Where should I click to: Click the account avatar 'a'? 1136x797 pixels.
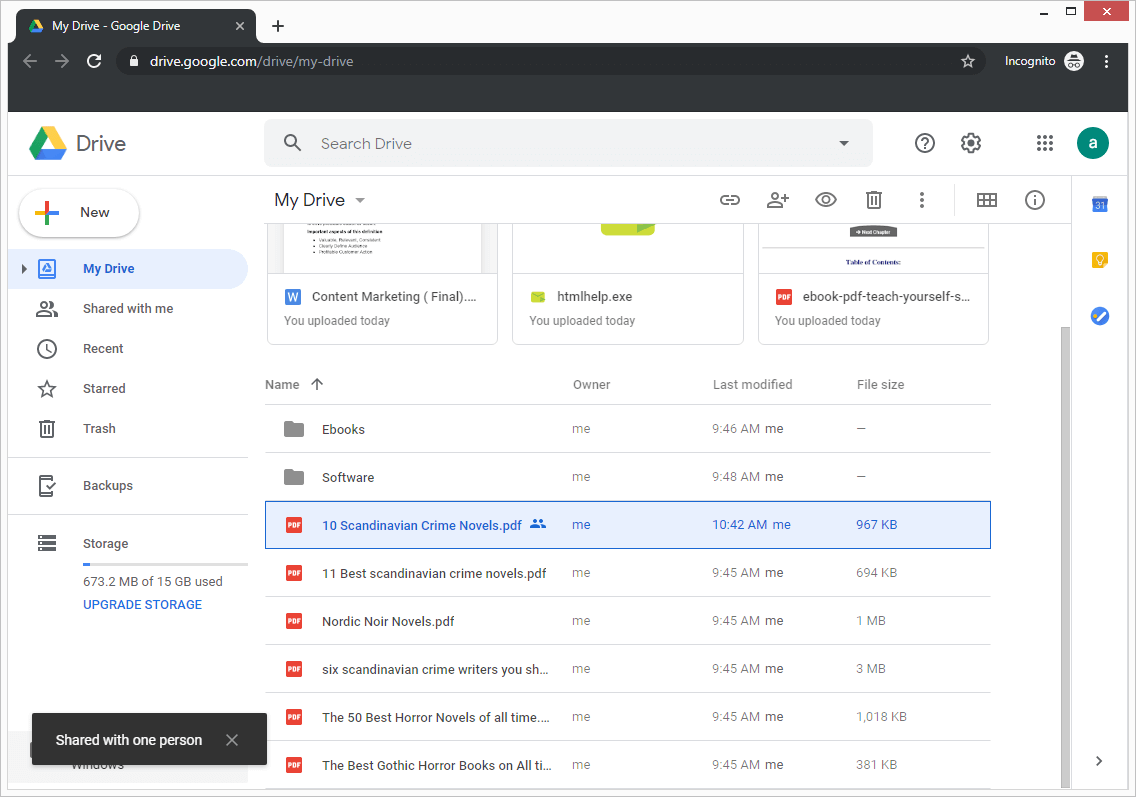click(x=1093, y=143)
